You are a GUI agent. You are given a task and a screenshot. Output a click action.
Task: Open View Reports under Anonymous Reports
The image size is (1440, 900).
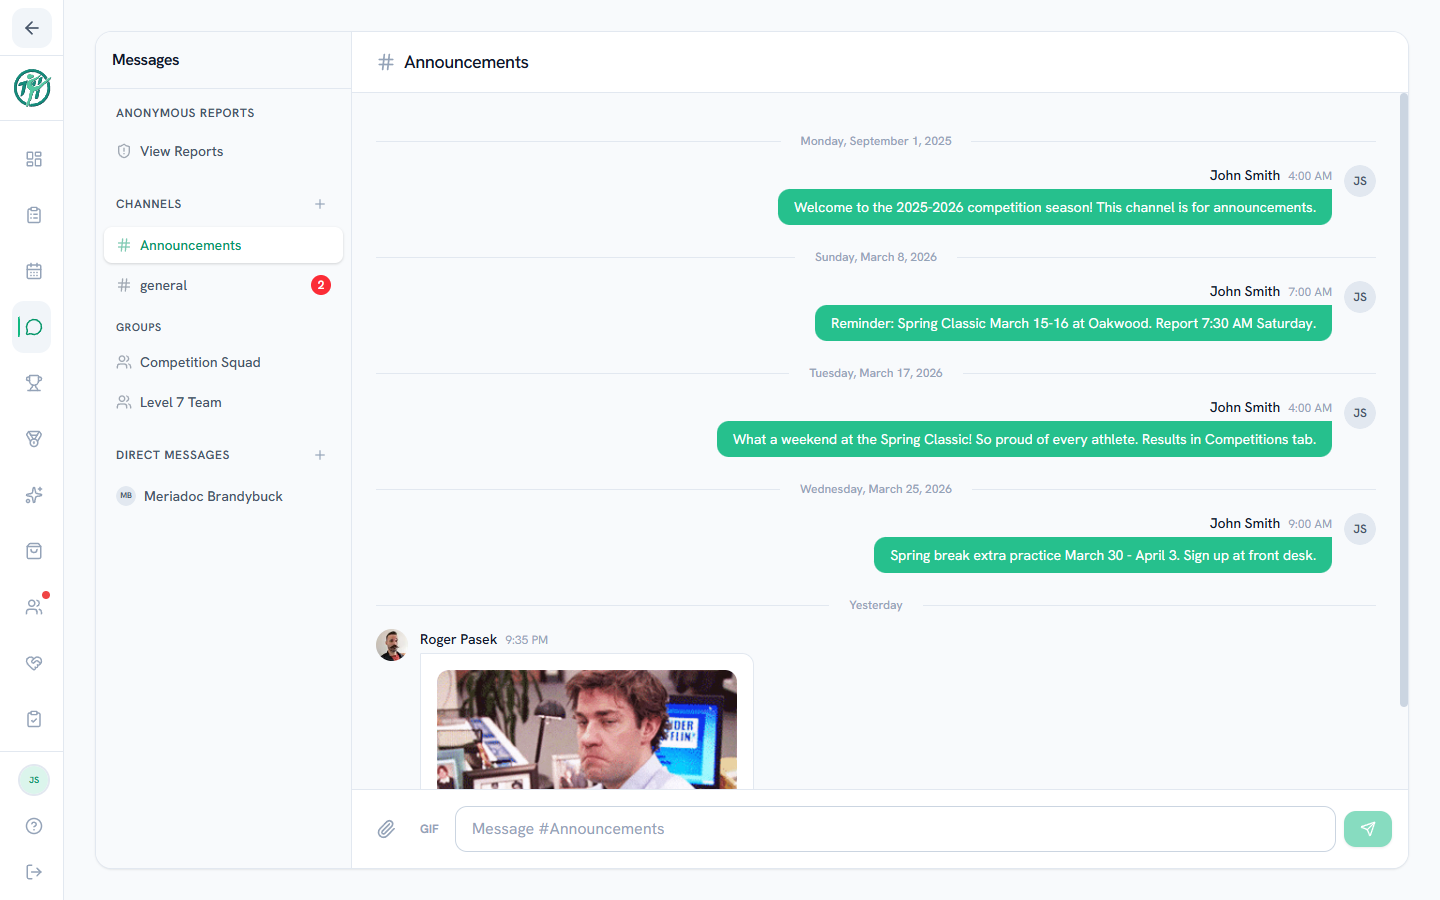click(x=223, y=151)
